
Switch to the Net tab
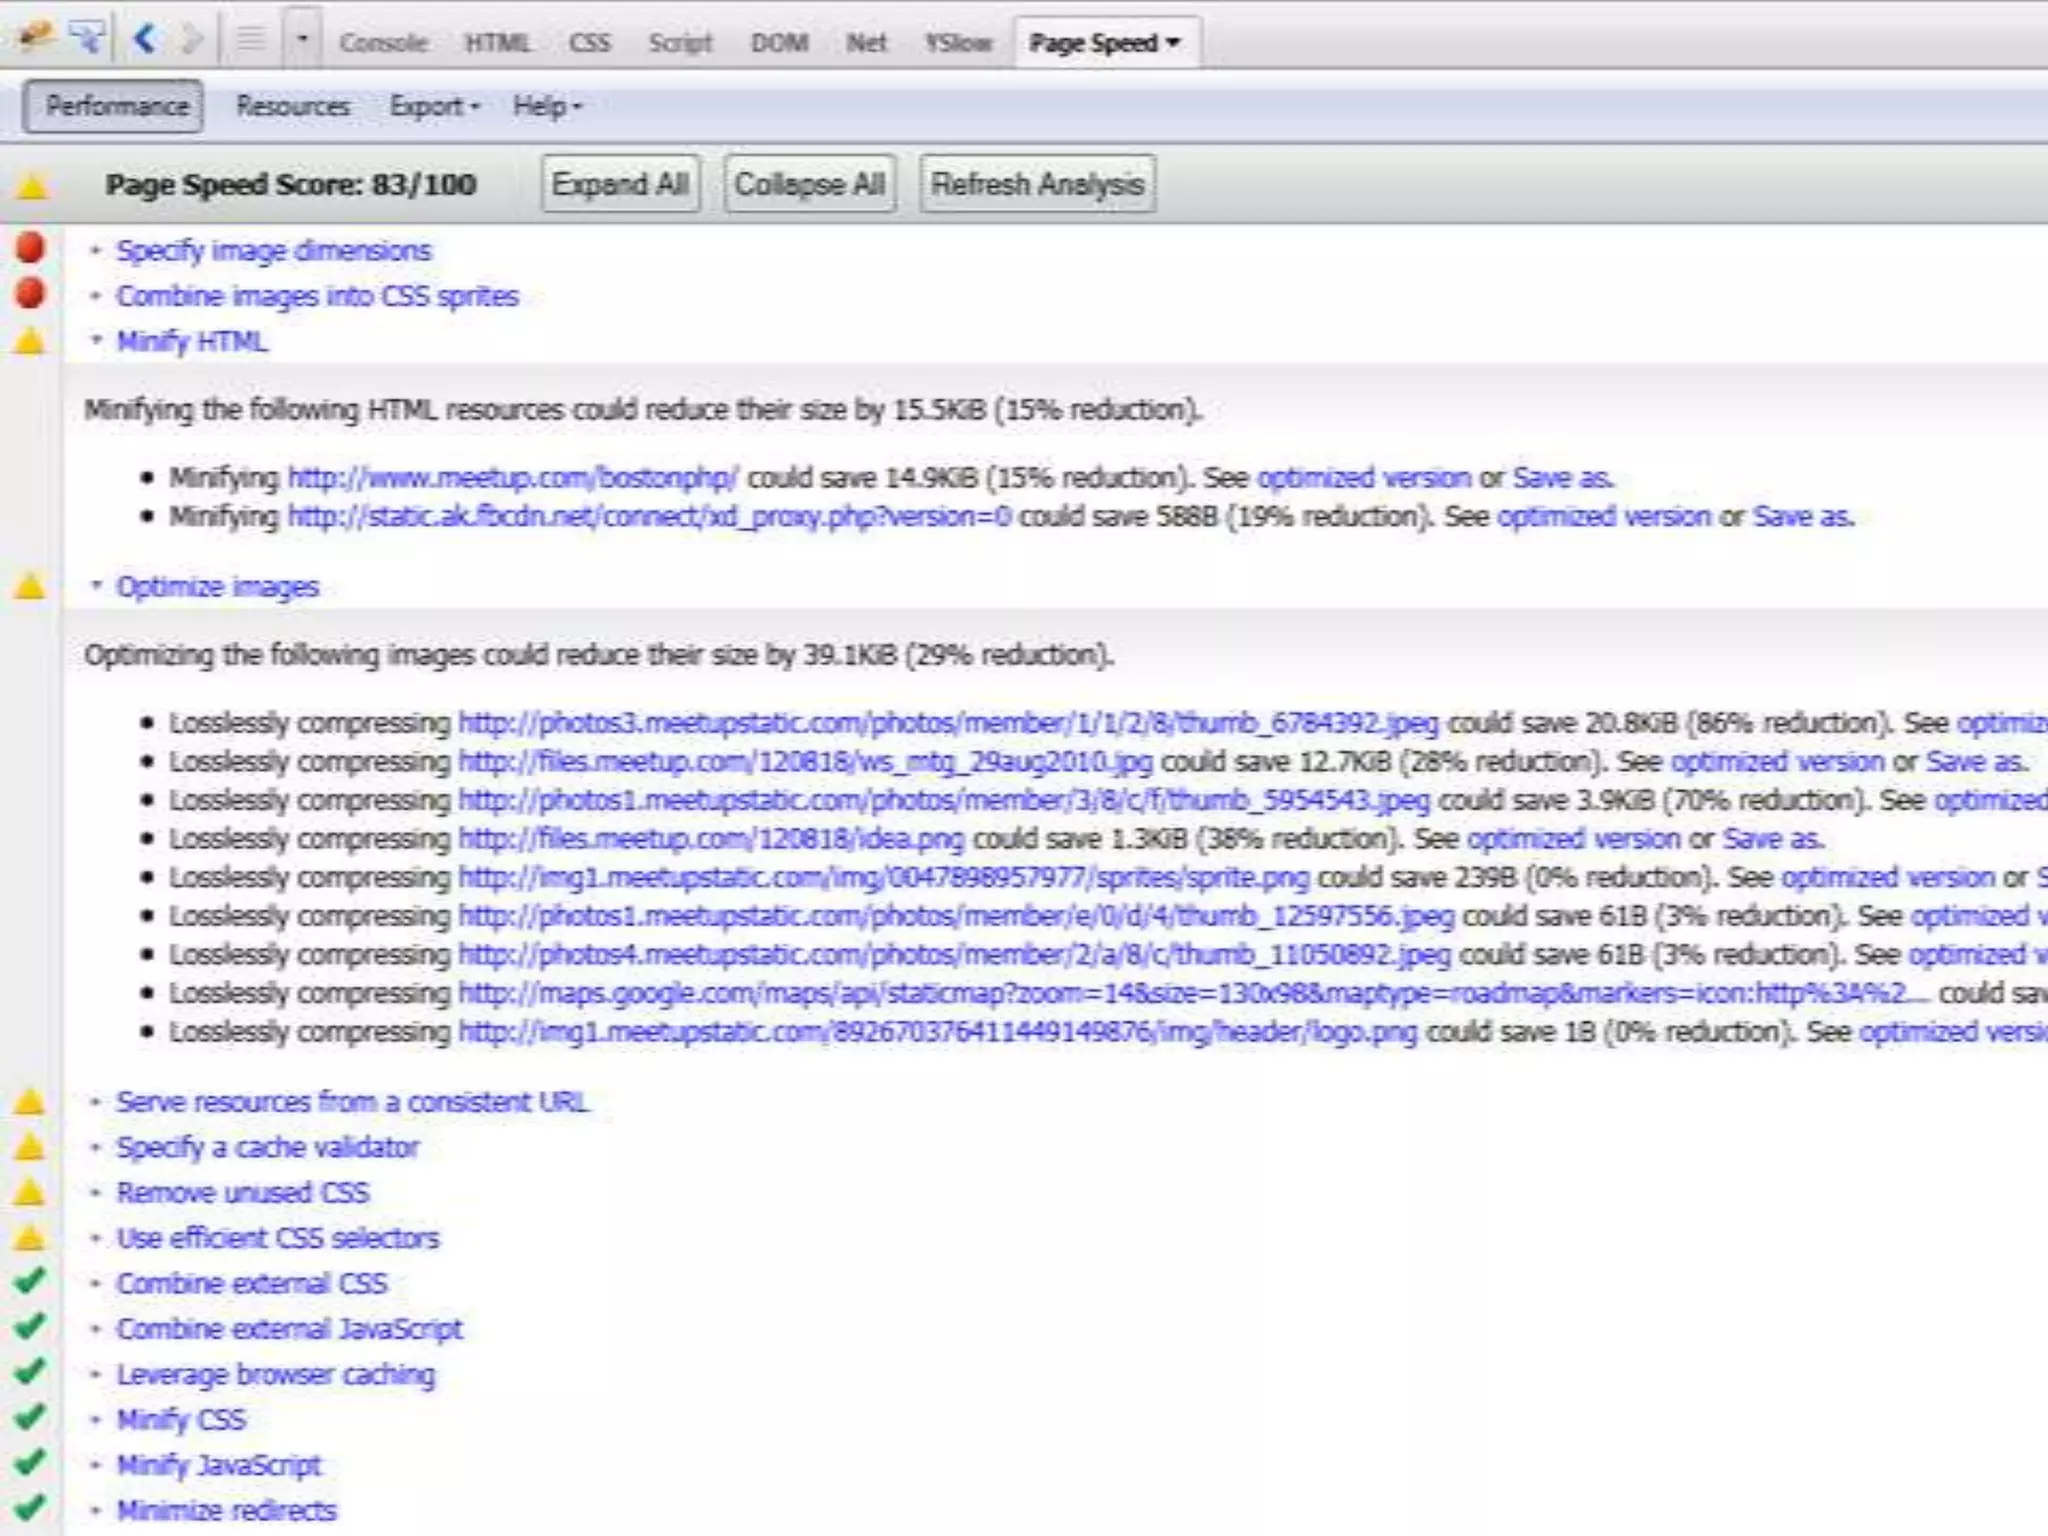[865, 43]
